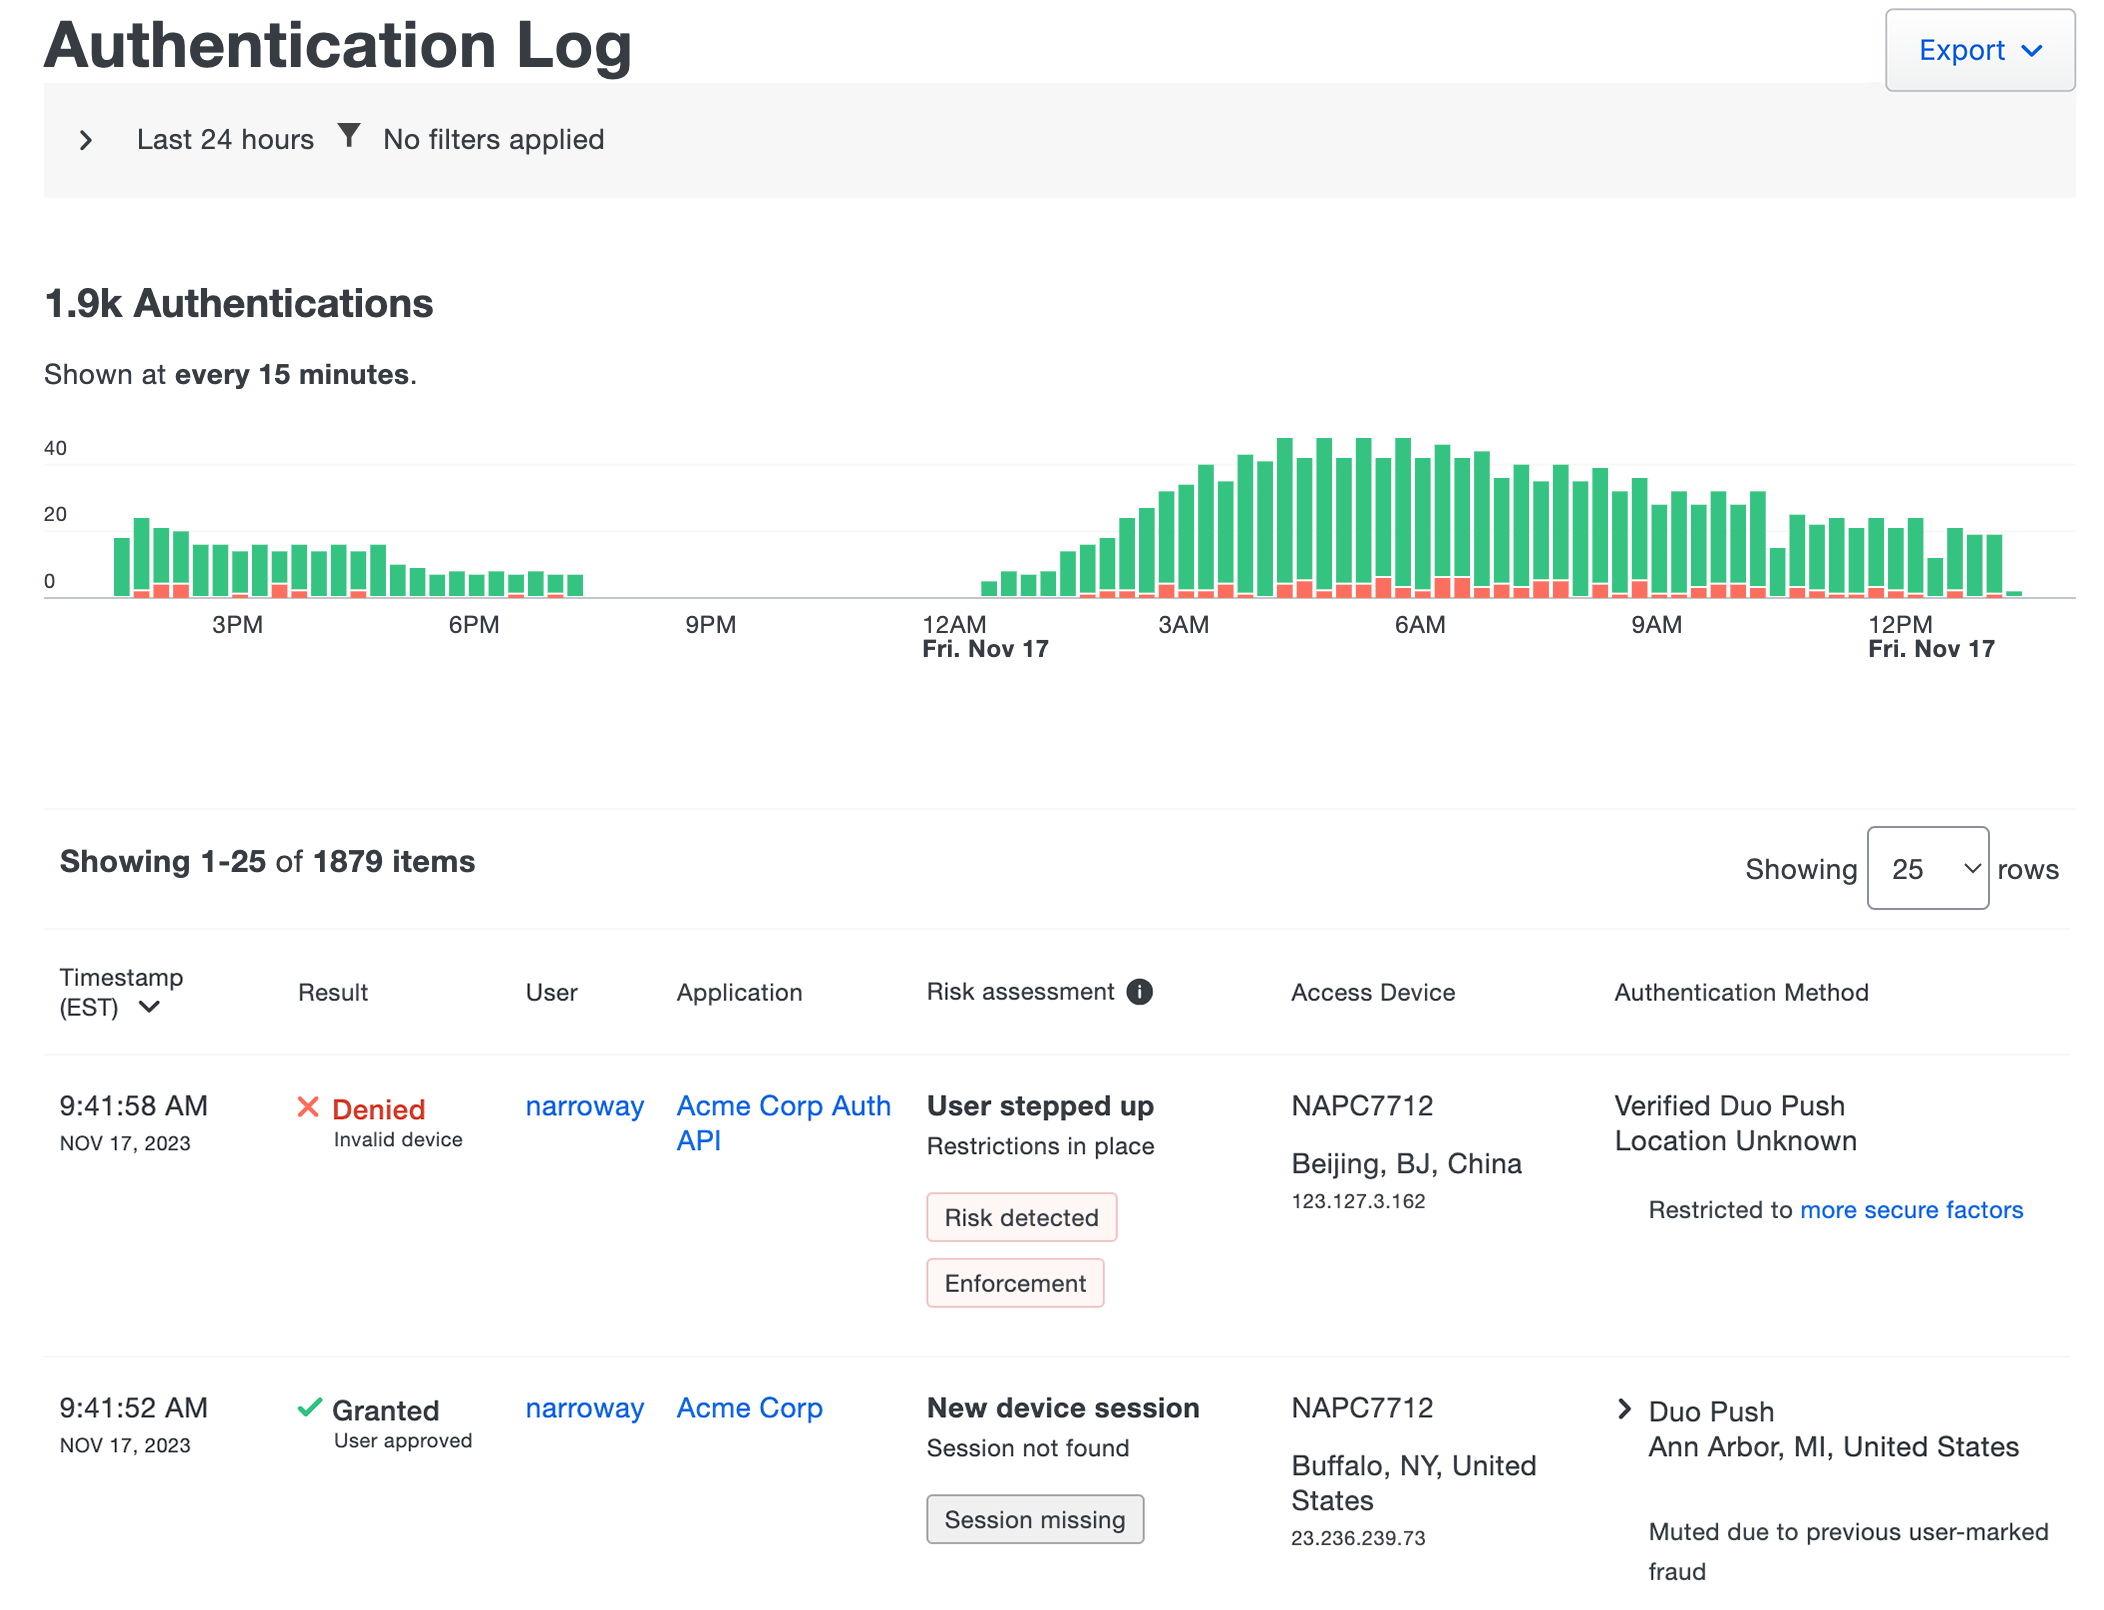Click the red X icon on the Denied row

click(307, 1107)
